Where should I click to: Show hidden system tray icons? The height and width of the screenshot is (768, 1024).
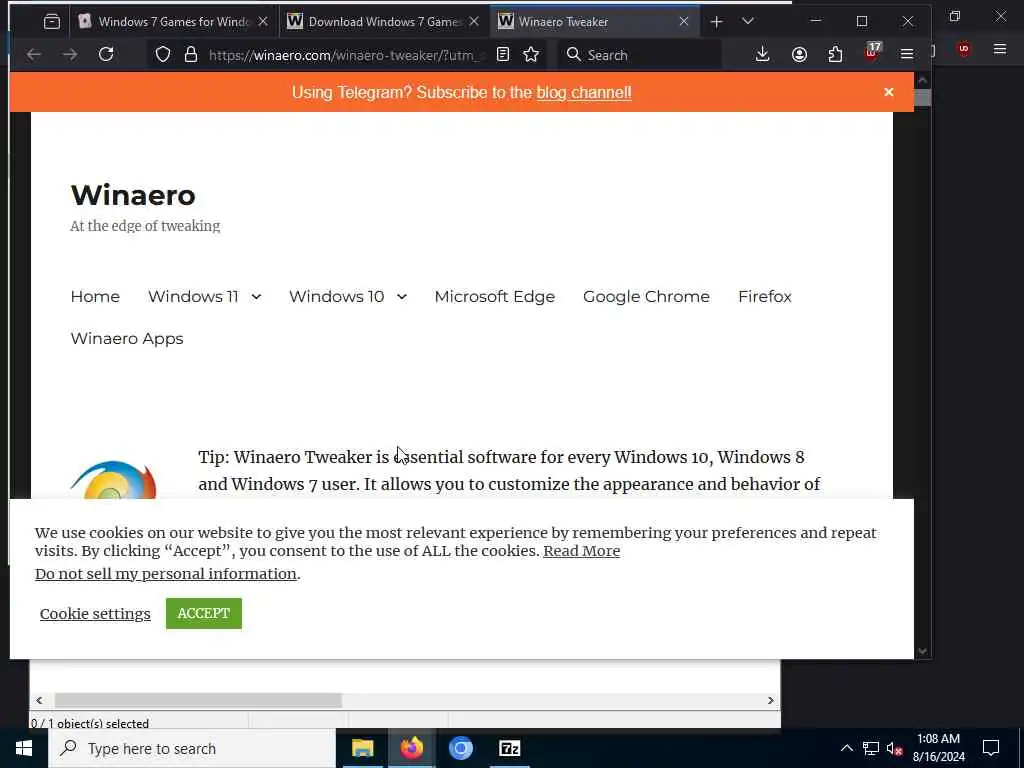tap(846, 748)
